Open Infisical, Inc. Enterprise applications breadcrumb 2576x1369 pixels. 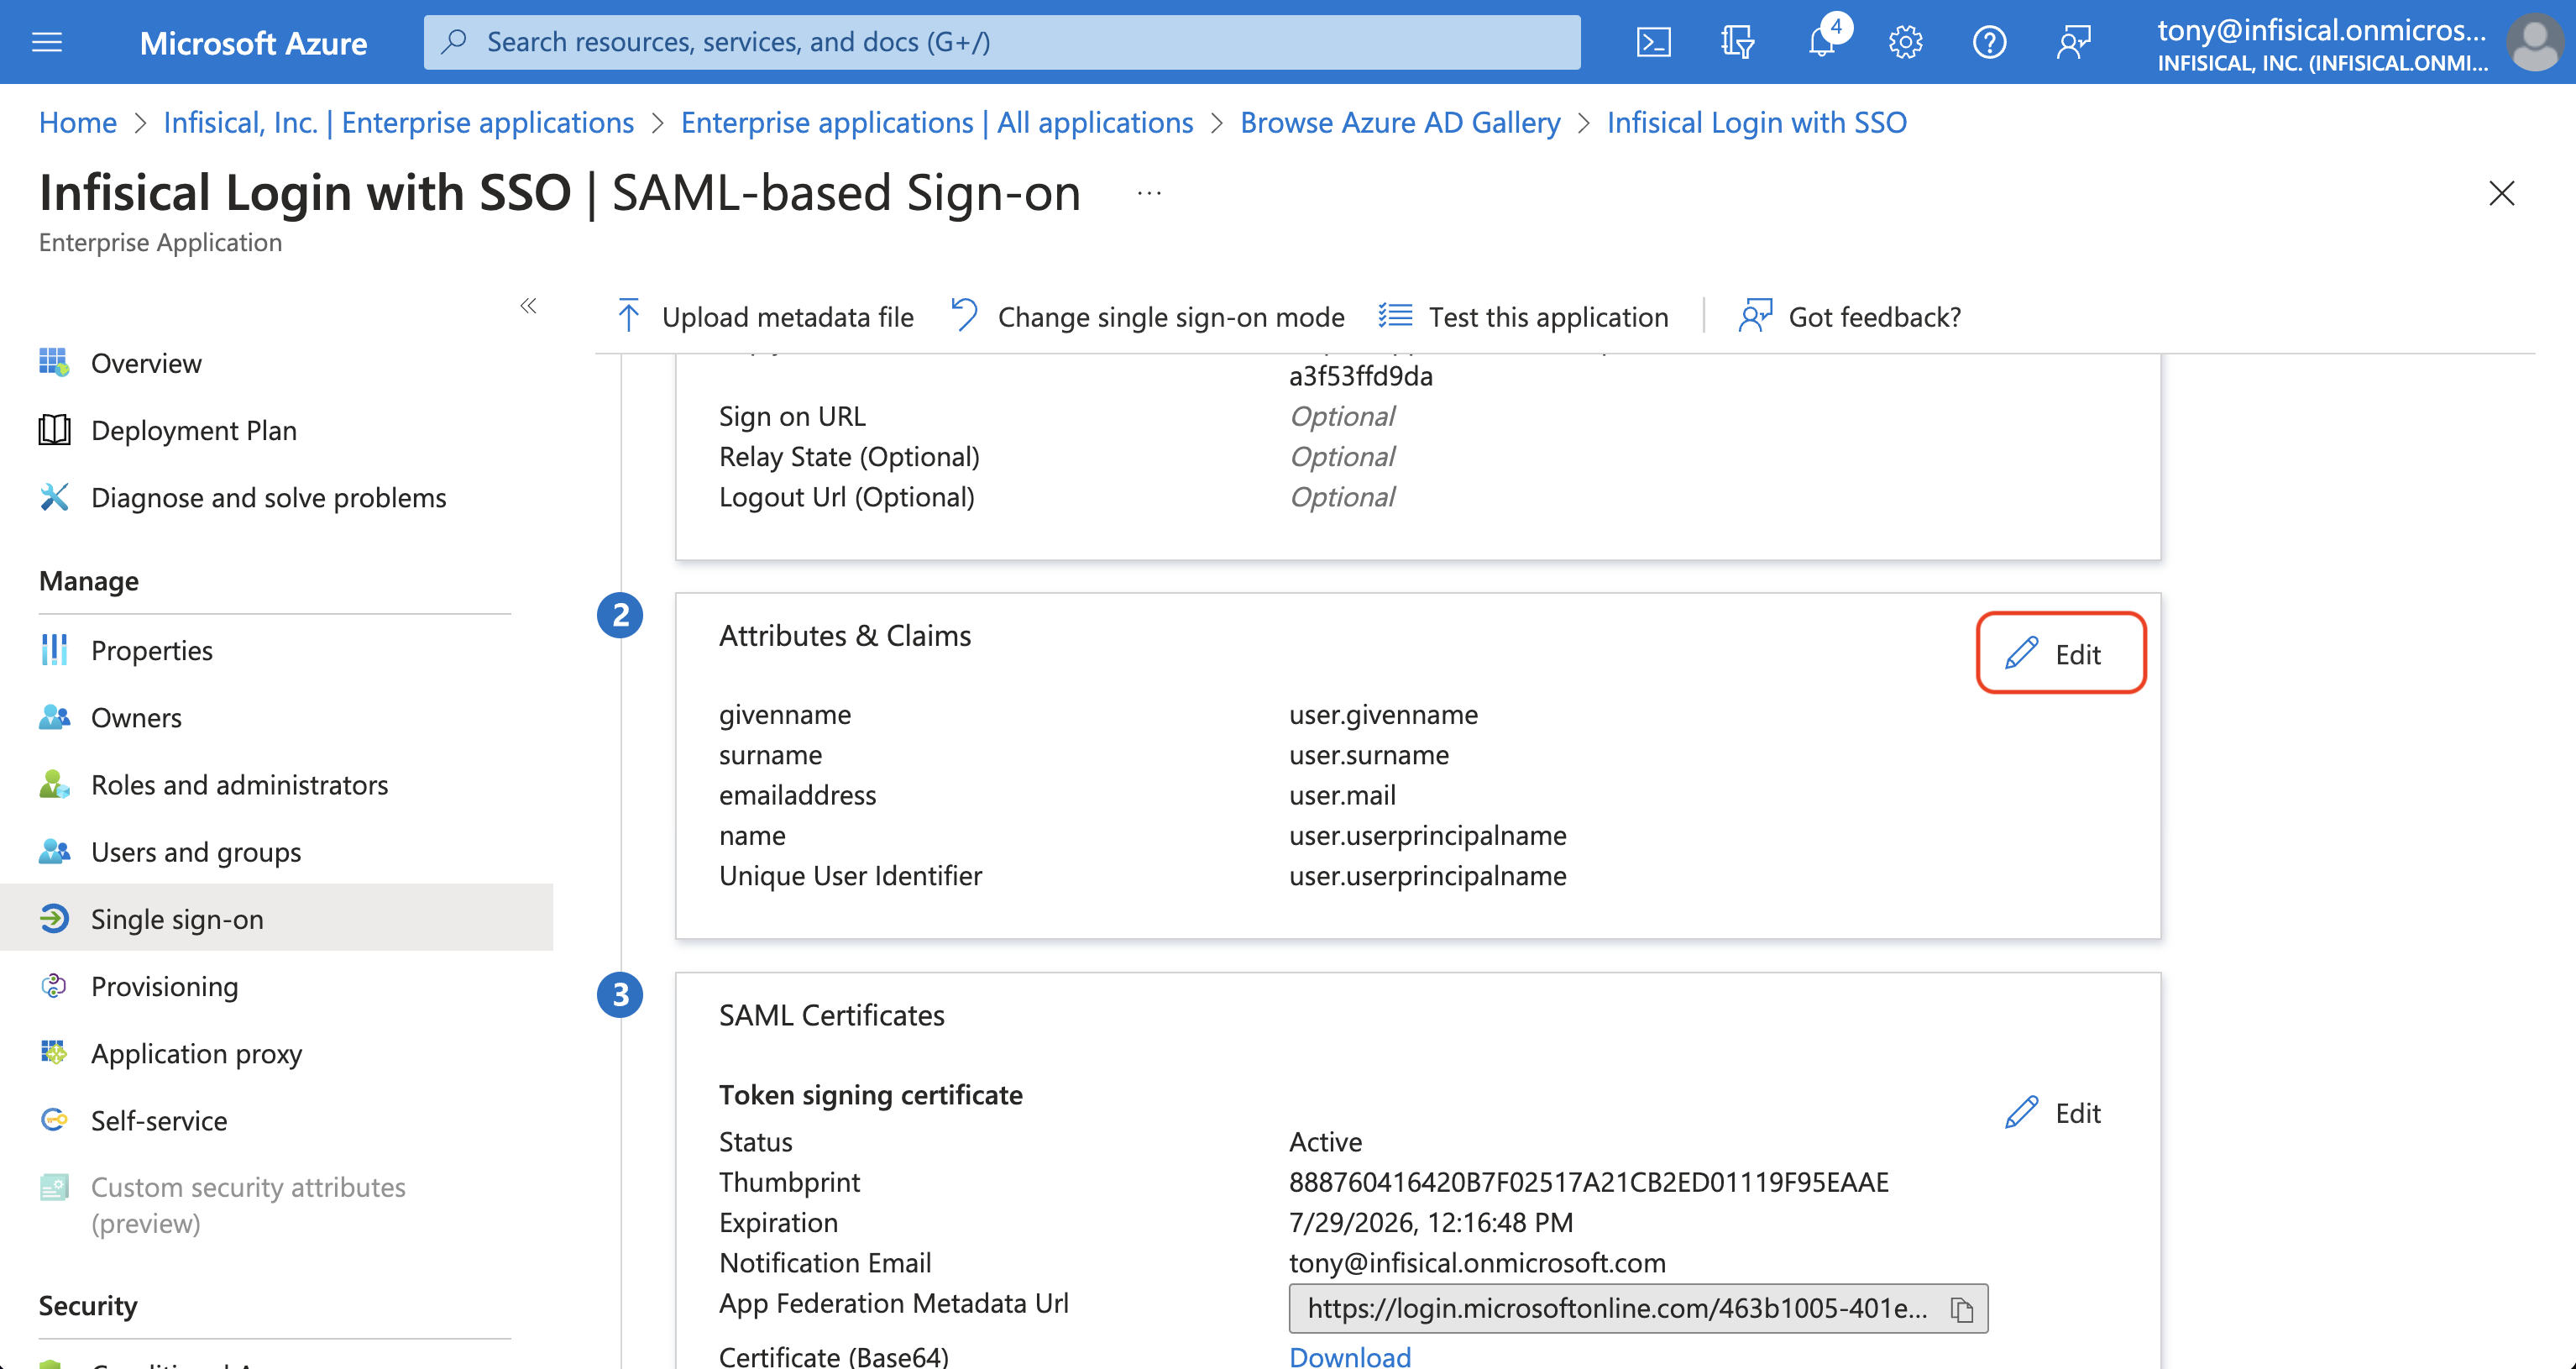(x=399, y=122)
